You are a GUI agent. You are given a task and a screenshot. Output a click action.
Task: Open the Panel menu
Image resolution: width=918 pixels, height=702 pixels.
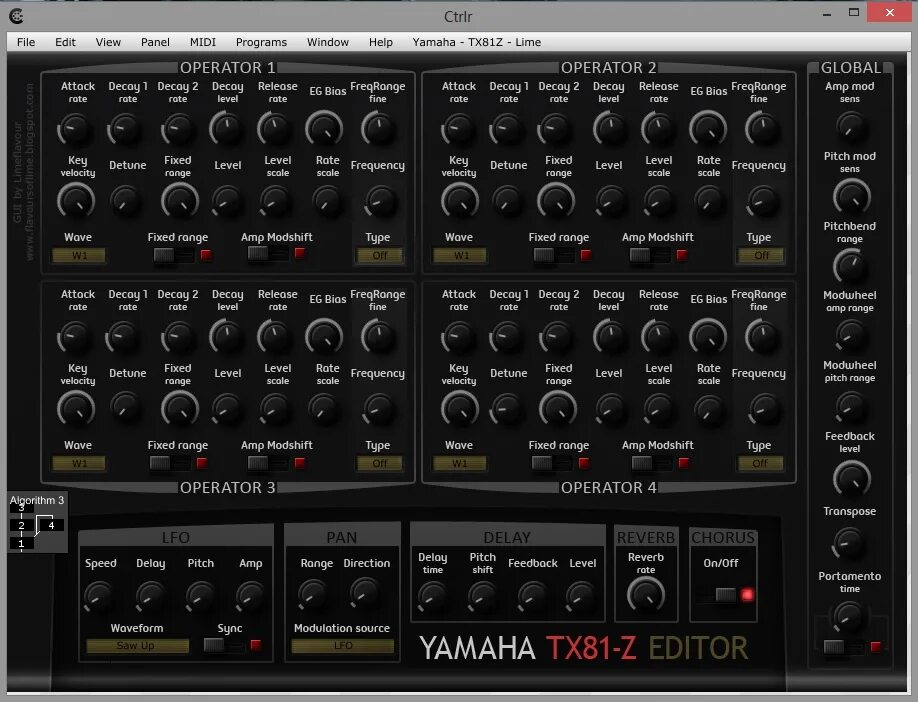coord(155,42)
